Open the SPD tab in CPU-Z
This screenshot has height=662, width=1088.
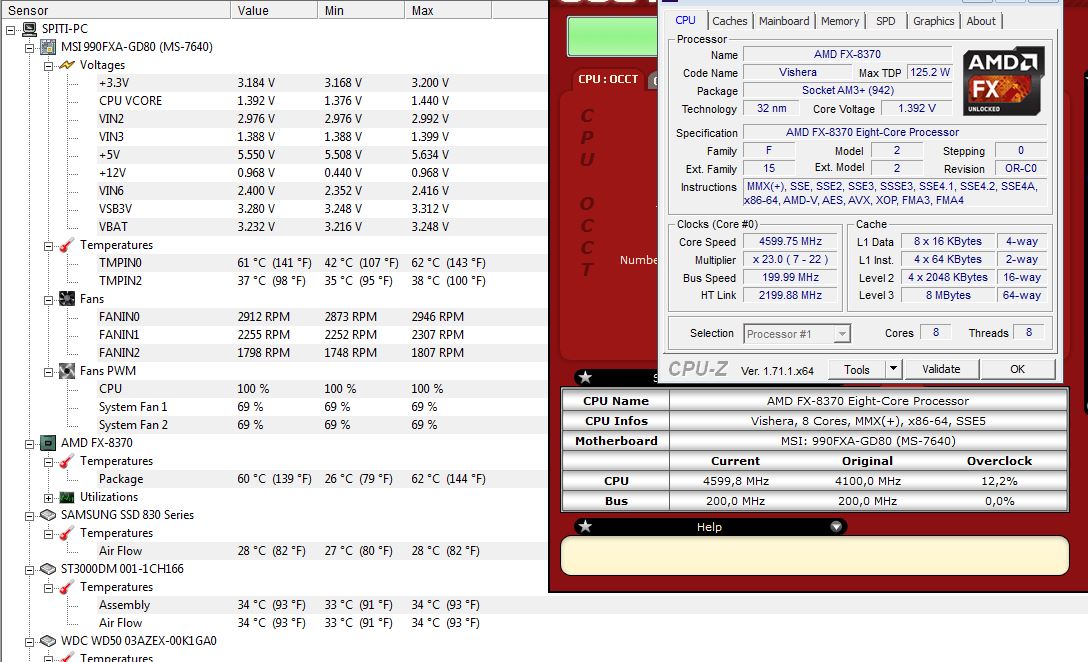pyautogui.click(x=885, y=21)
